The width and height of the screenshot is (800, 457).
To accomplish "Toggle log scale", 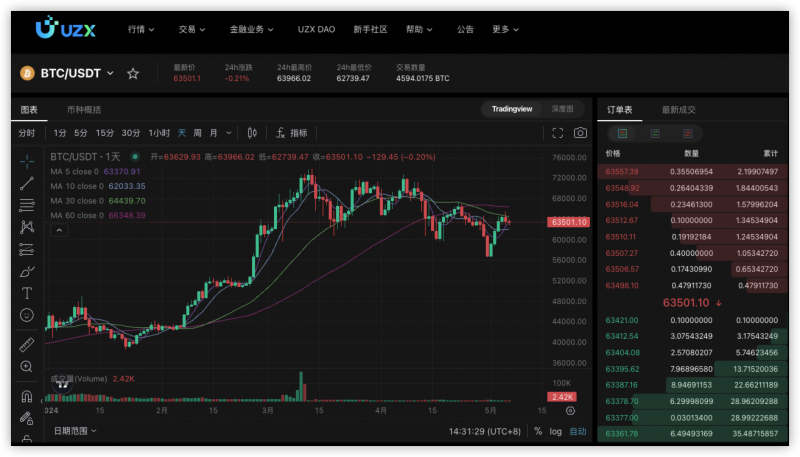I will (556, 431).
